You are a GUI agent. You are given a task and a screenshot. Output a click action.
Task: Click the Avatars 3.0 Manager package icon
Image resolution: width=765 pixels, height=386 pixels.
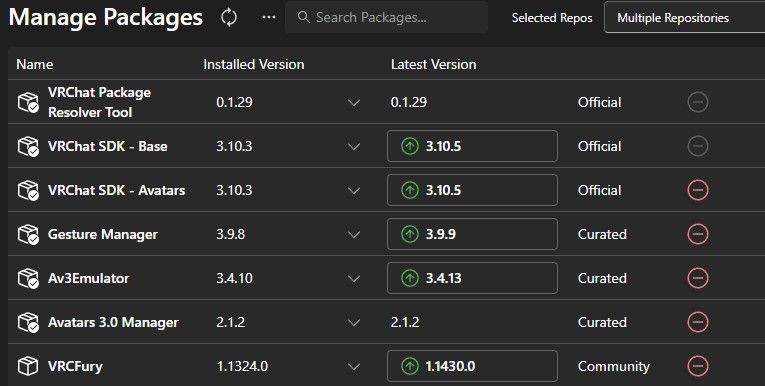[28, 322]
